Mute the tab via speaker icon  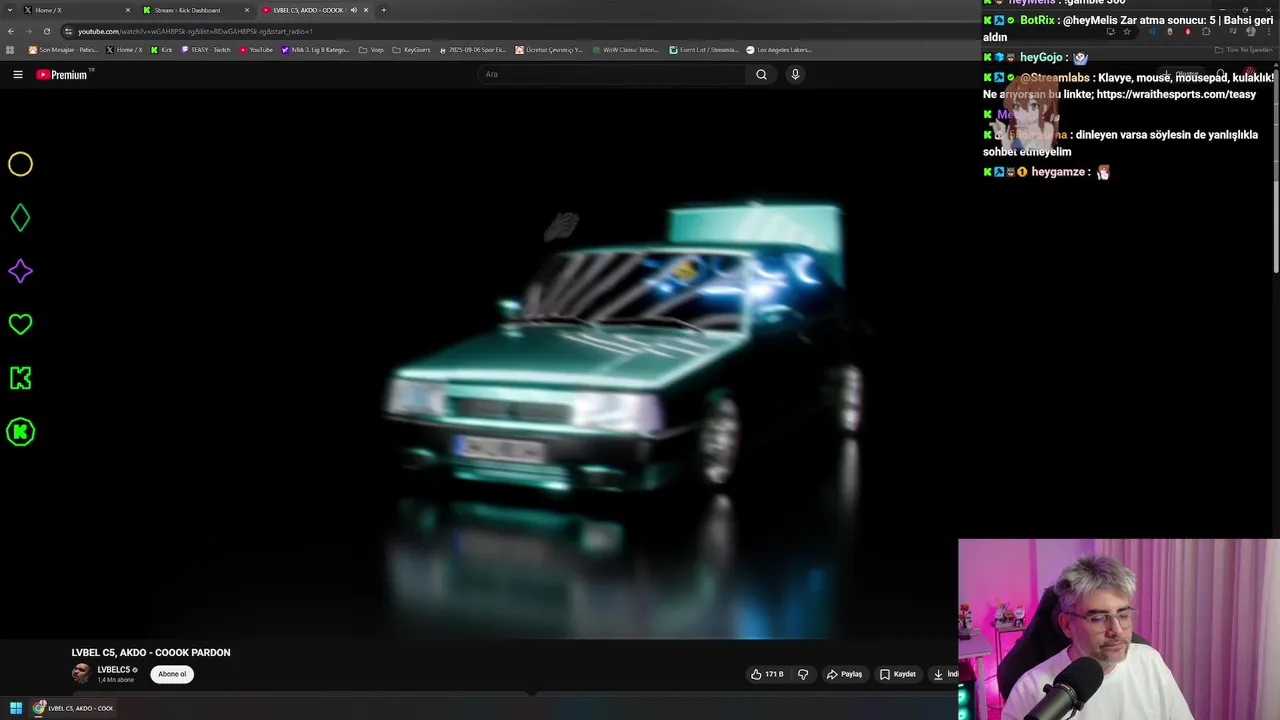[x=353, y=10]
